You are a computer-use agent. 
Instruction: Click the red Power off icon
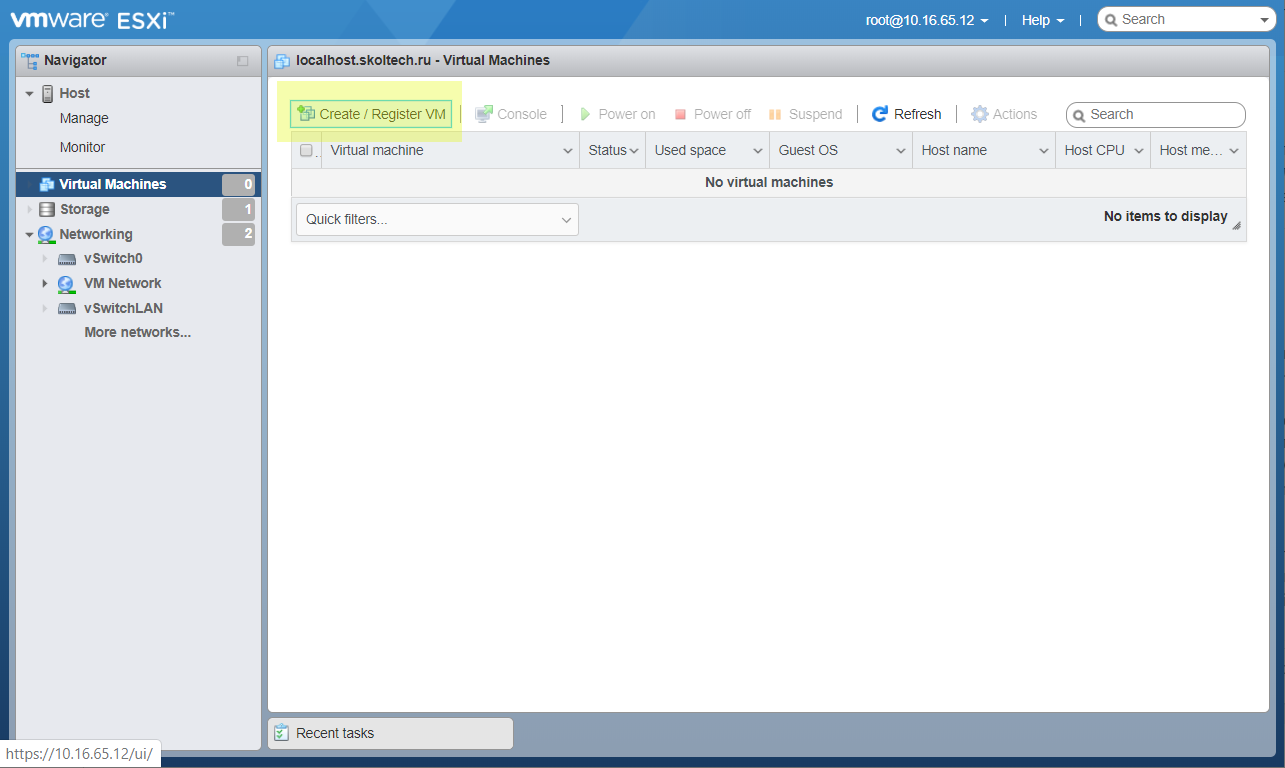680,114
